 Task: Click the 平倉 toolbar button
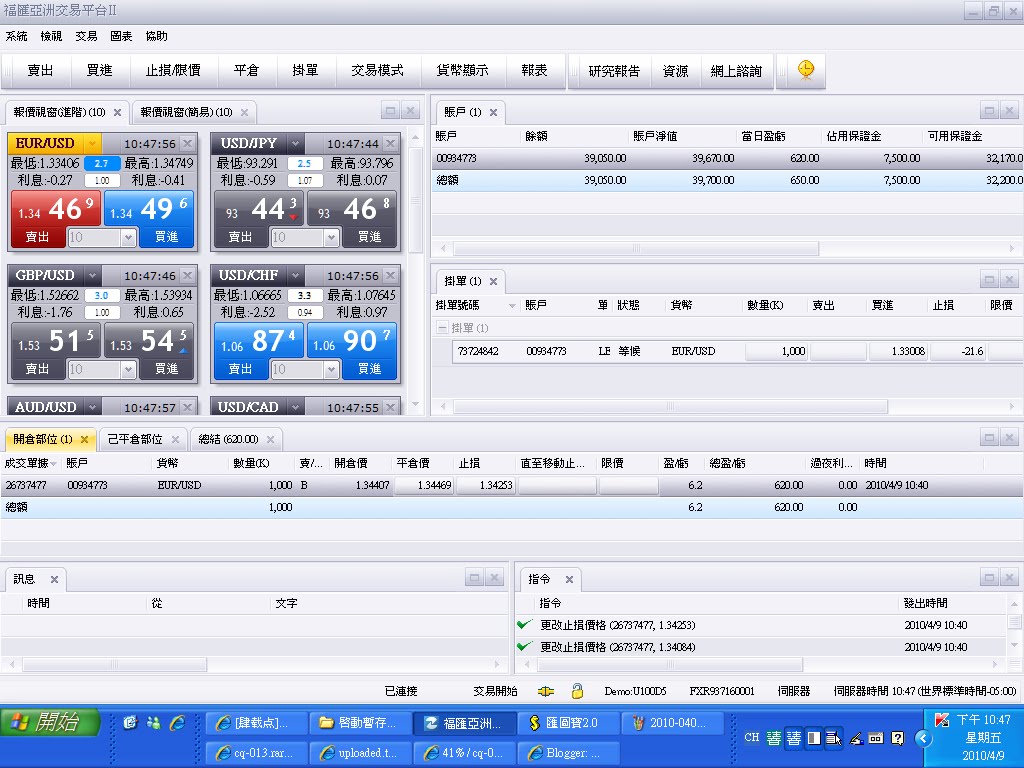point(246,71)
